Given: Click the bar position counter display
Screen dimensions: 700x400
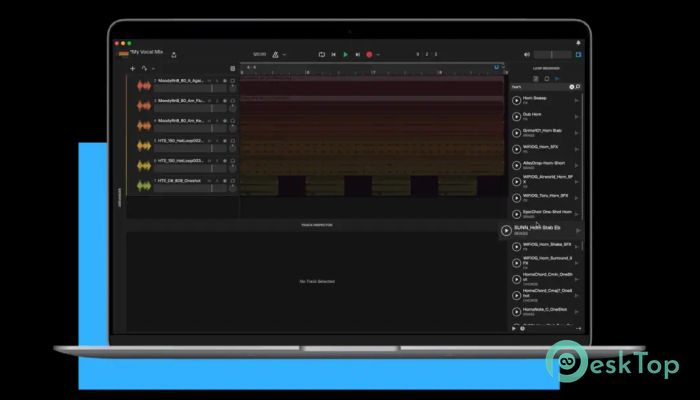Looking at the screenshot, I should click(x=427, y=54).
